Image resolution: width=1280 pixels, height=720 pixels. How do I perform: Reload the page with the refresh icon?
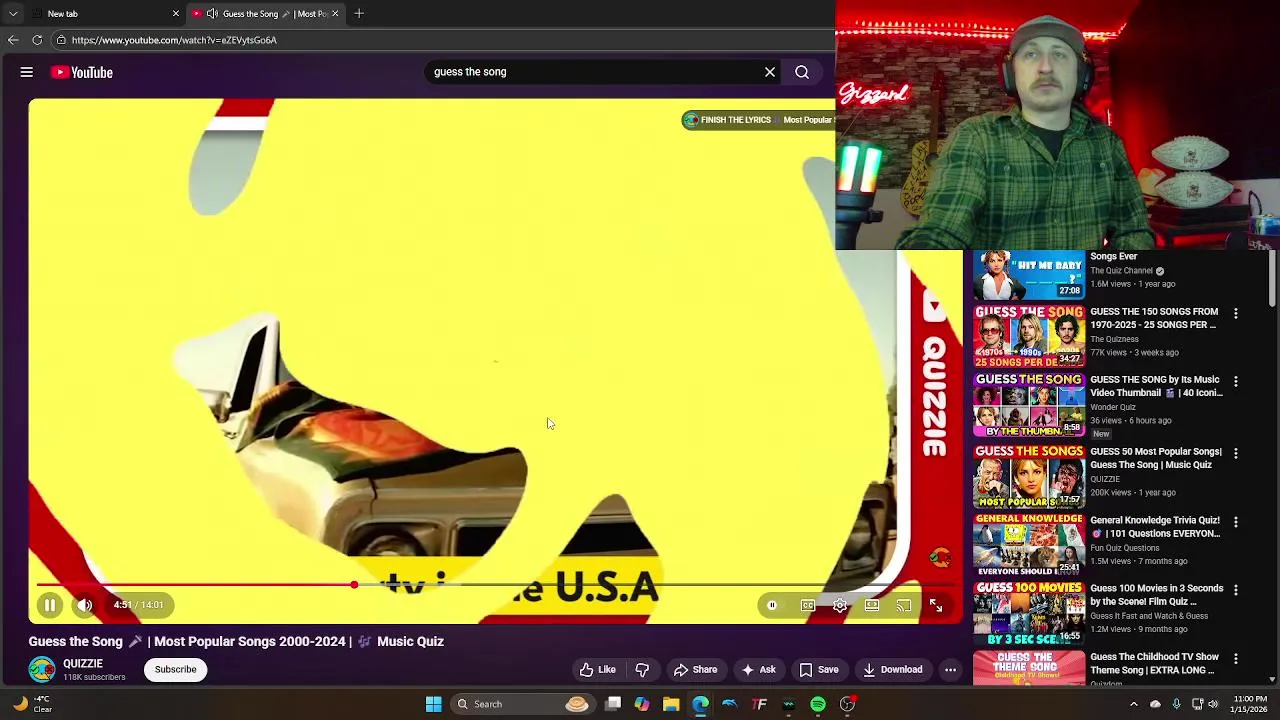click(37, 40)
